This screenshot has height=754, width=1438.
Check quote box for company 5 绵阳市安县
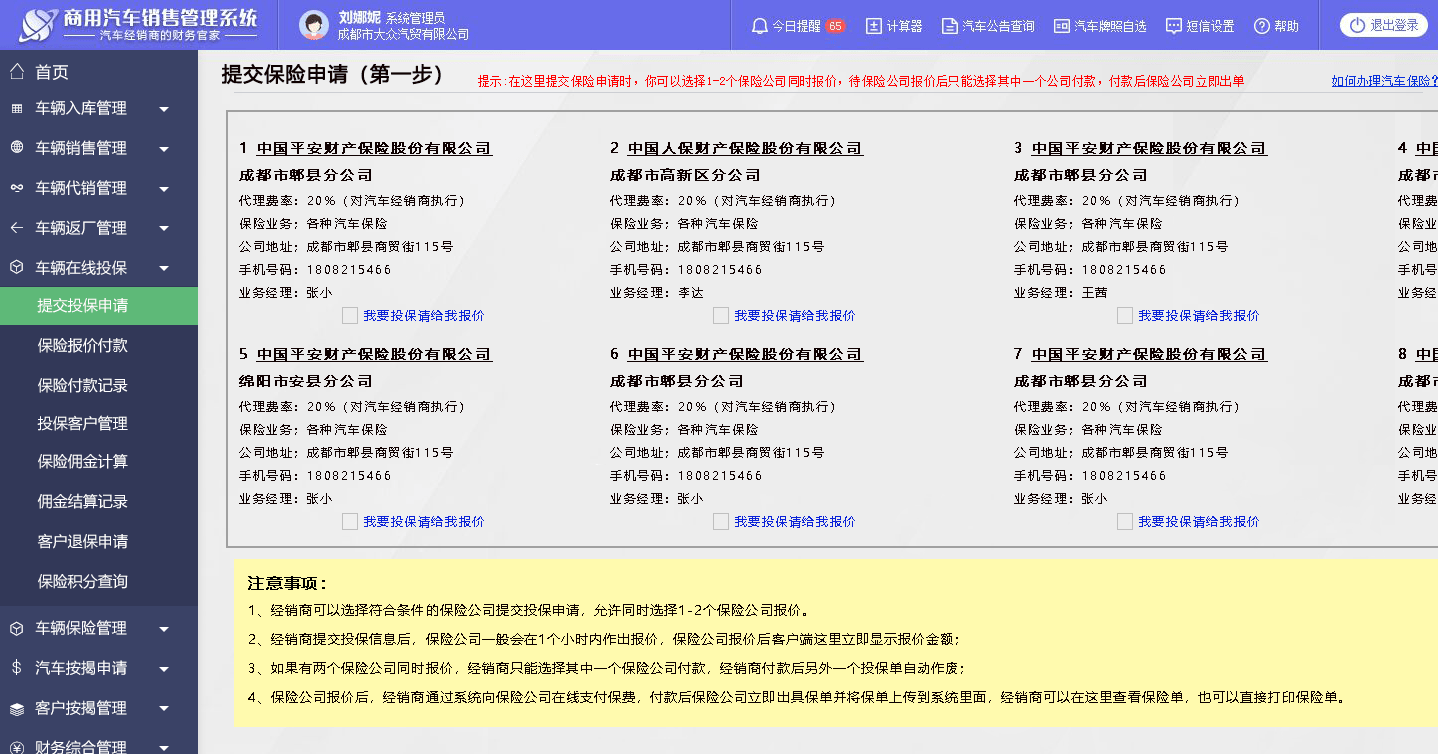click(350, 521)
